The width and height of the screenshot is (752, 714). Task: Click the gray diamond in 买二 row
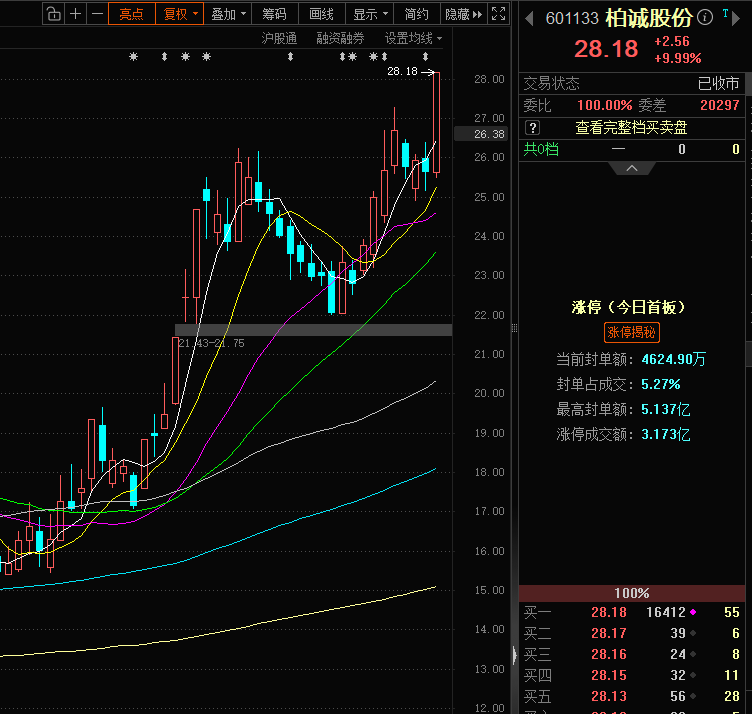pyautogui.click(x=693, y=633)
